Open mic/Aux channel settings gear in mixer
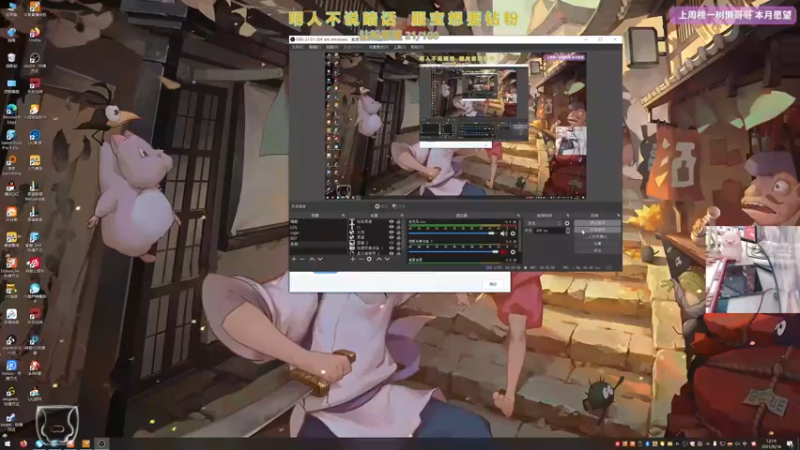The image size is (800, 450). click(513, 234)
